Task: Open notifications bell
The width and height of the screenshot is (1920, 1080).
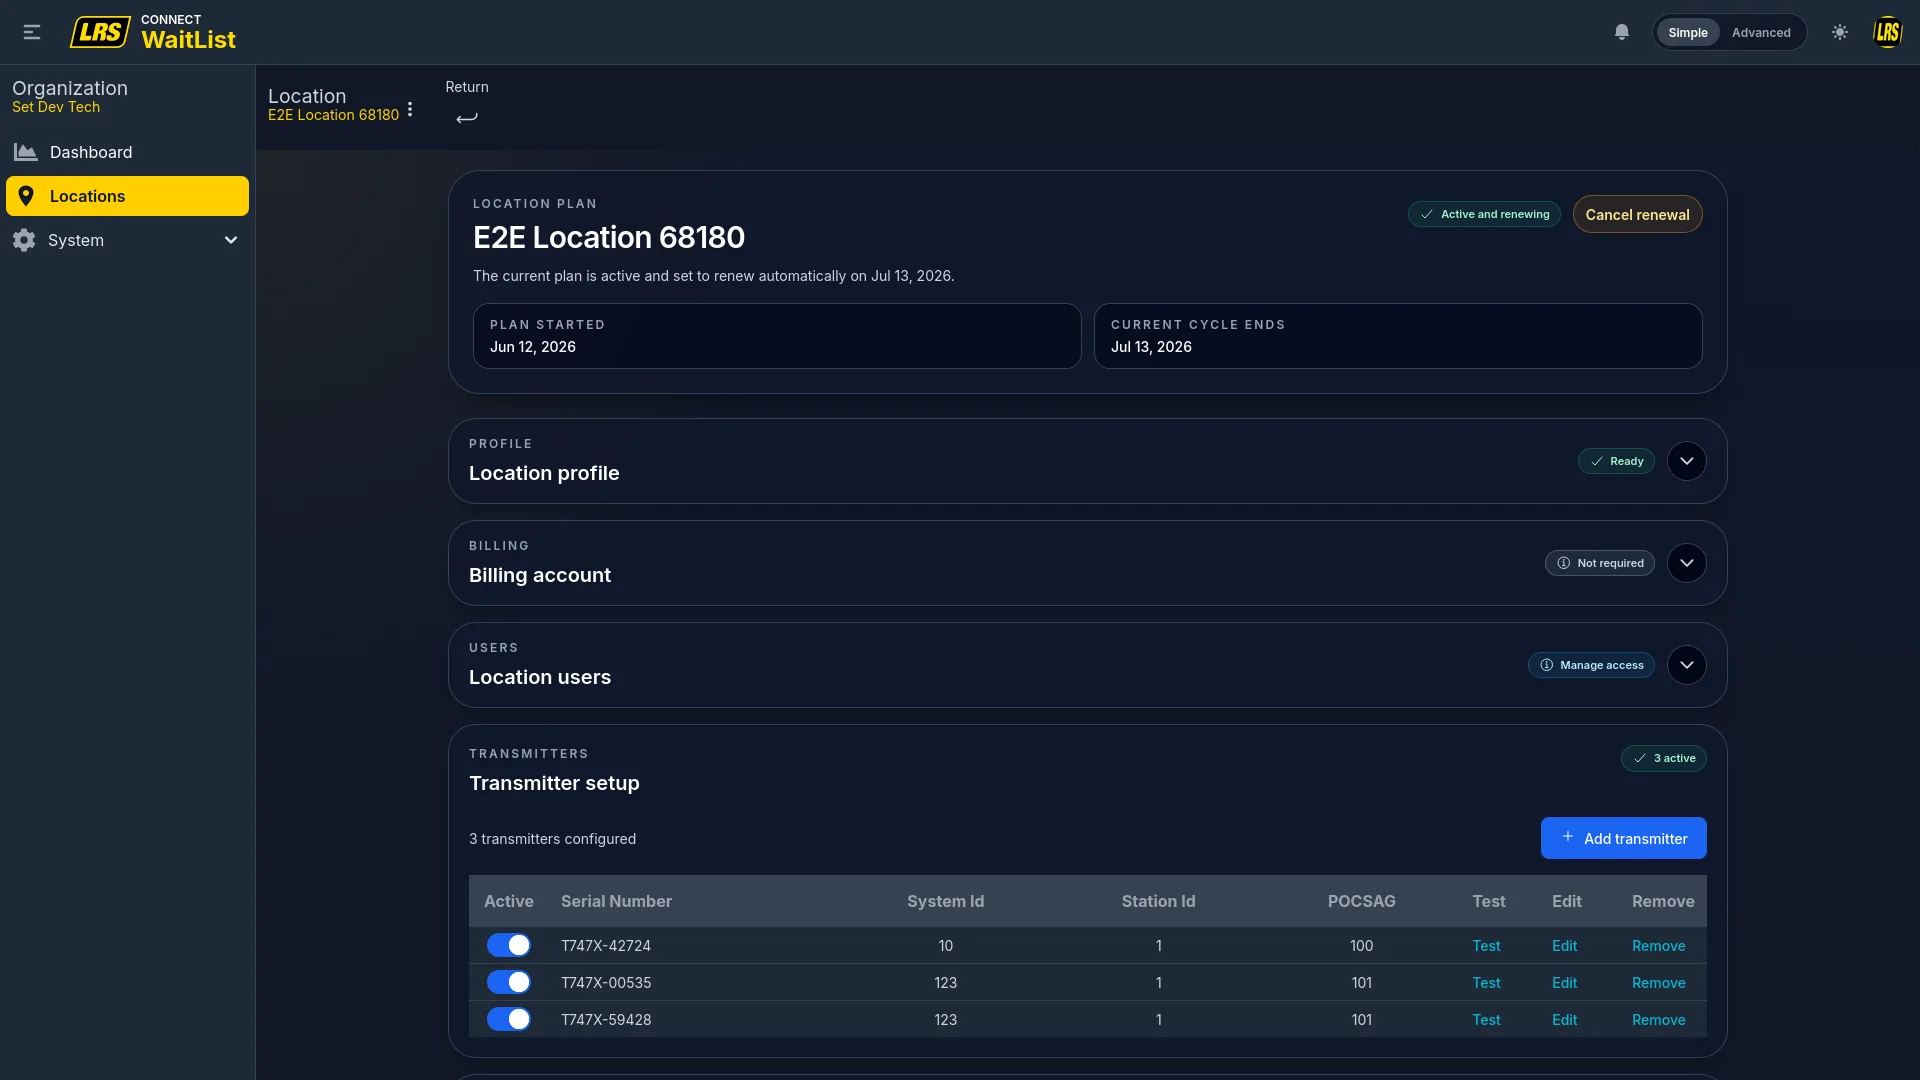Action: (1622, 32)
